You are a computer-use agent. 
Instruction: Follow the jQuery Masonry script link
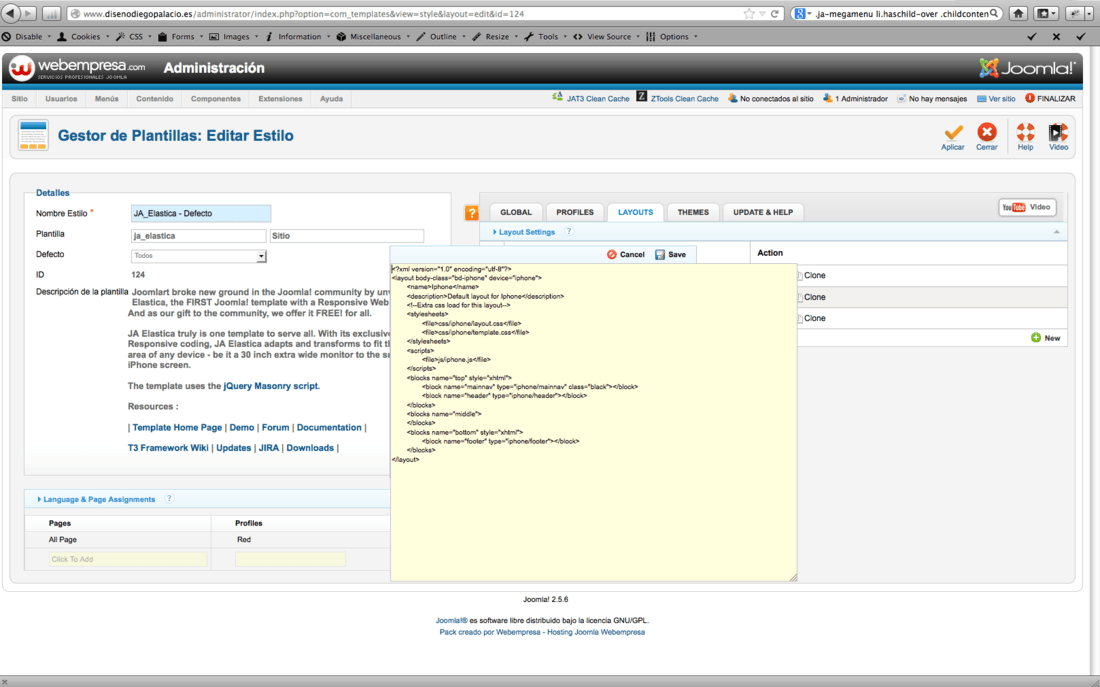coord(271,386)
